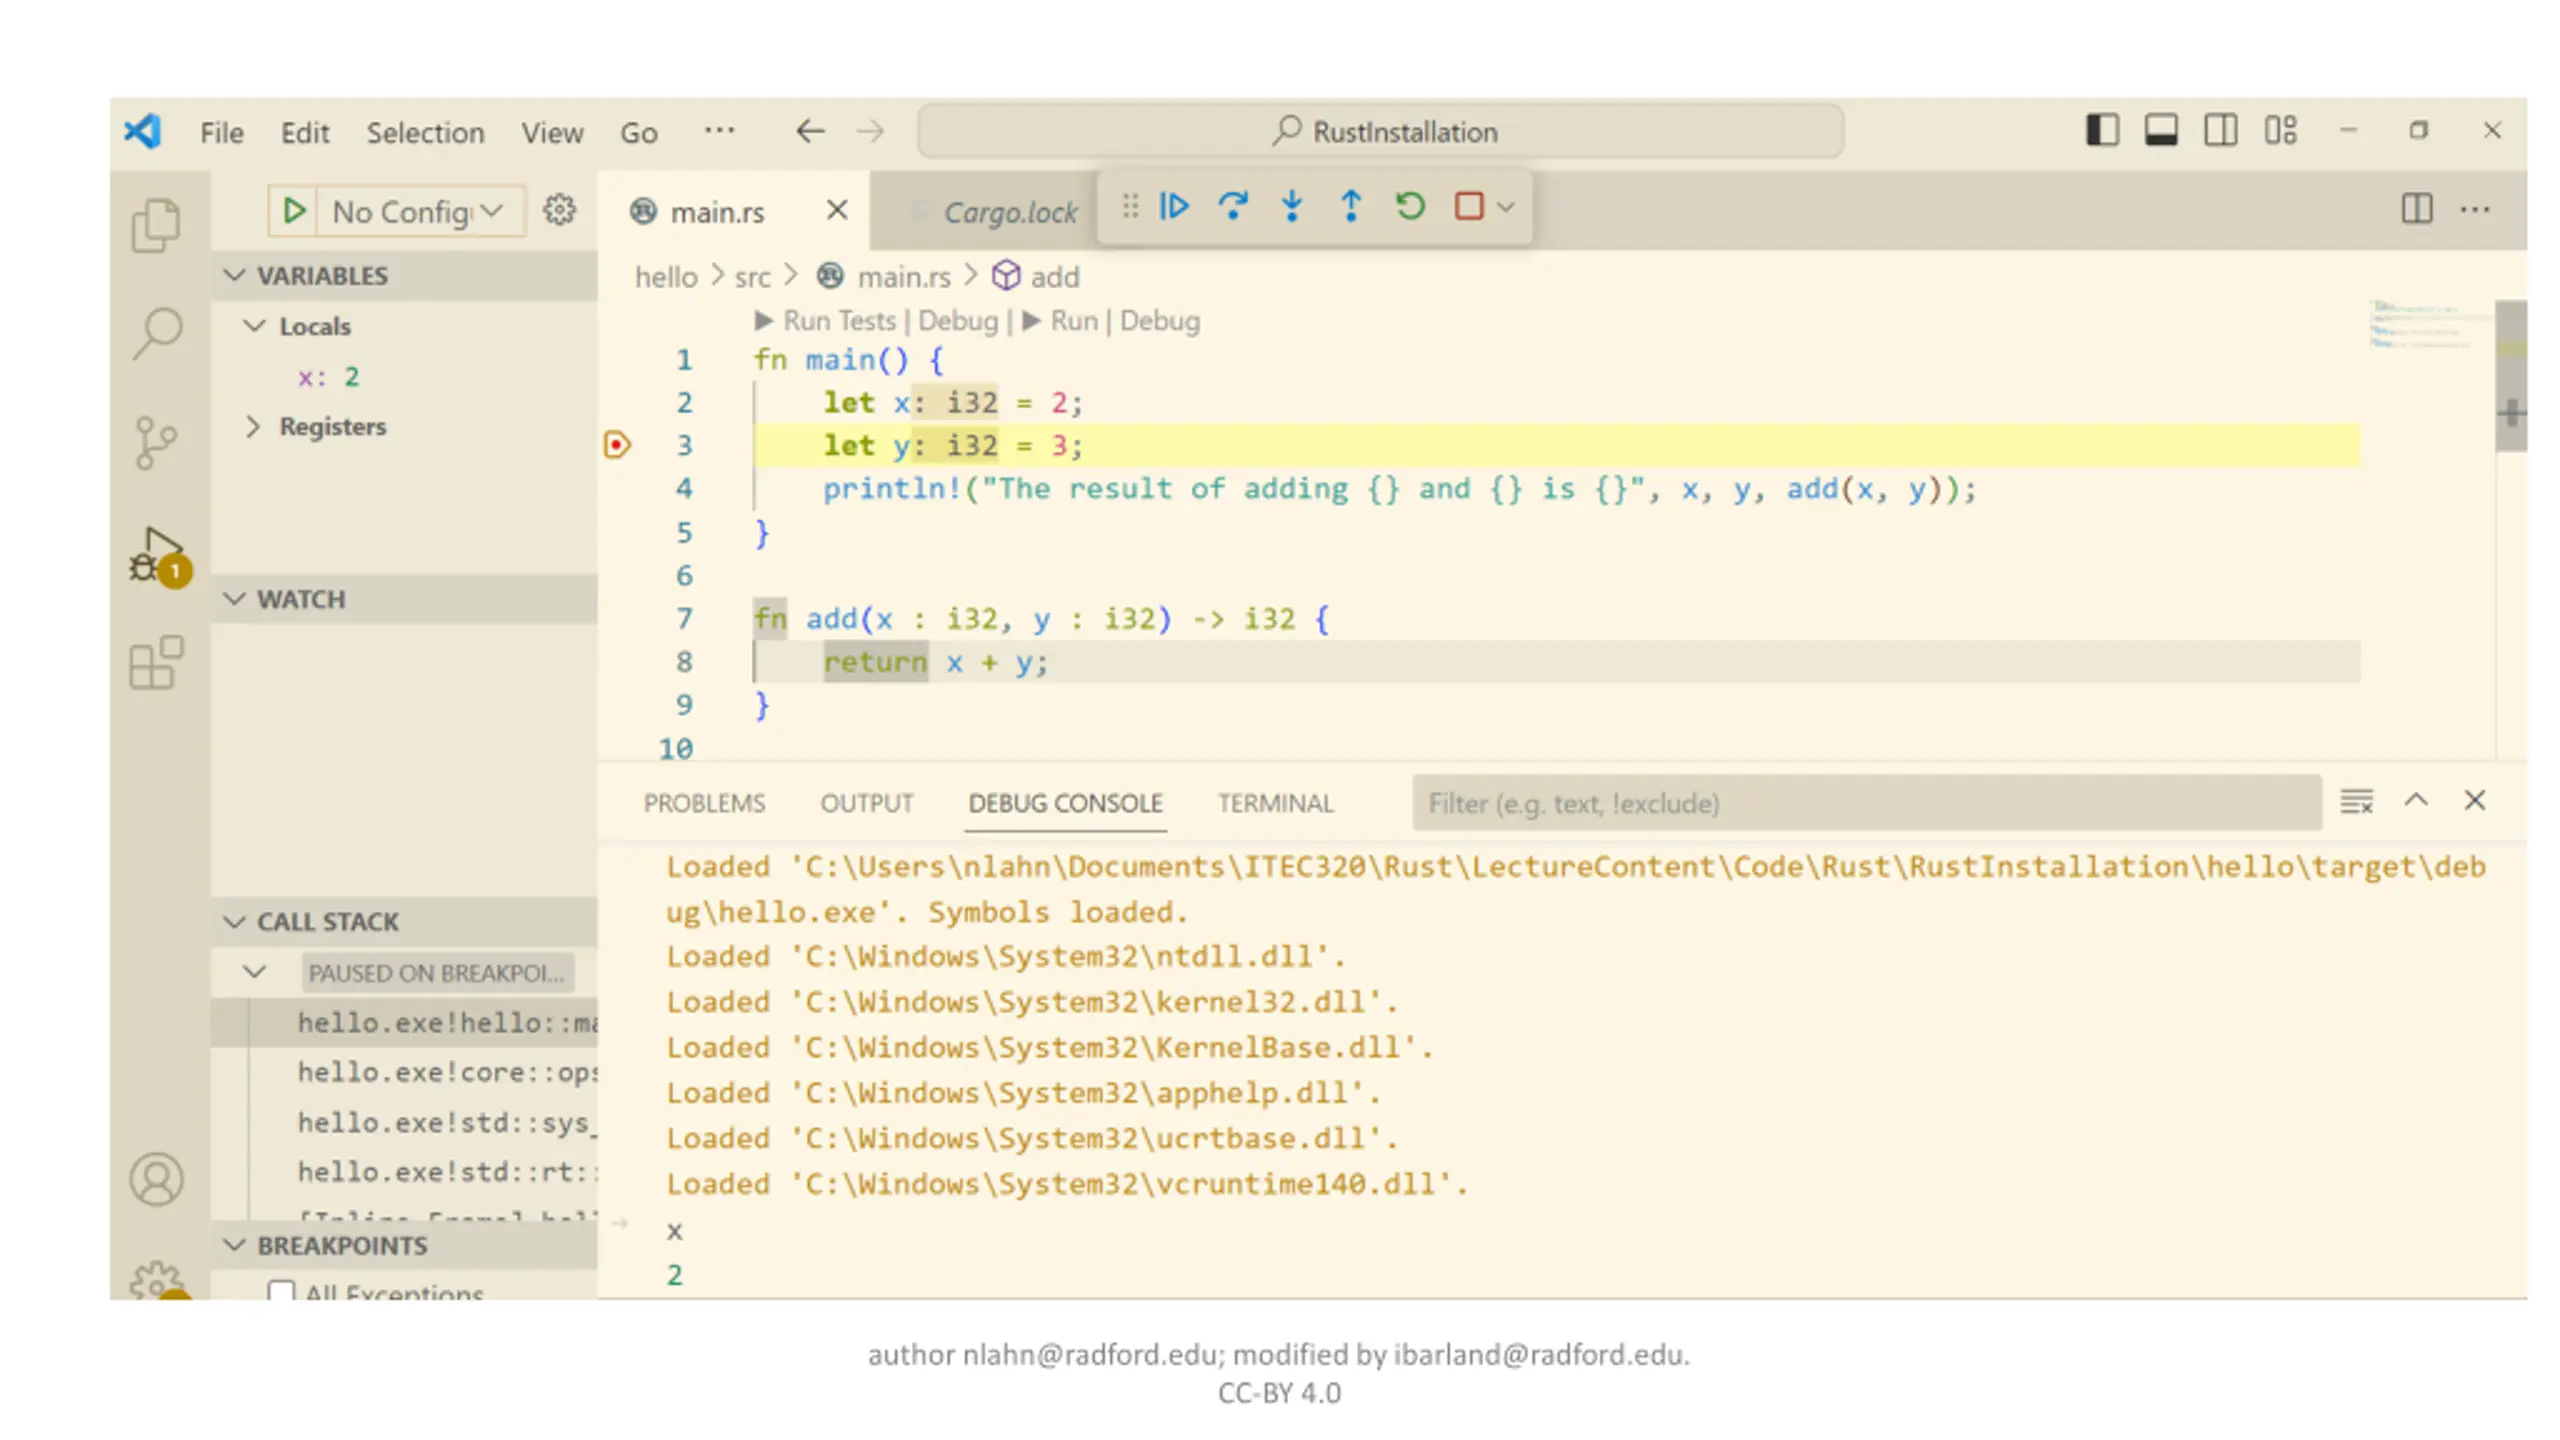The width and height of the screenshot is (2560, 1440).
Task: Stop debugging with the red square
Action: (x=1468, y=207)
